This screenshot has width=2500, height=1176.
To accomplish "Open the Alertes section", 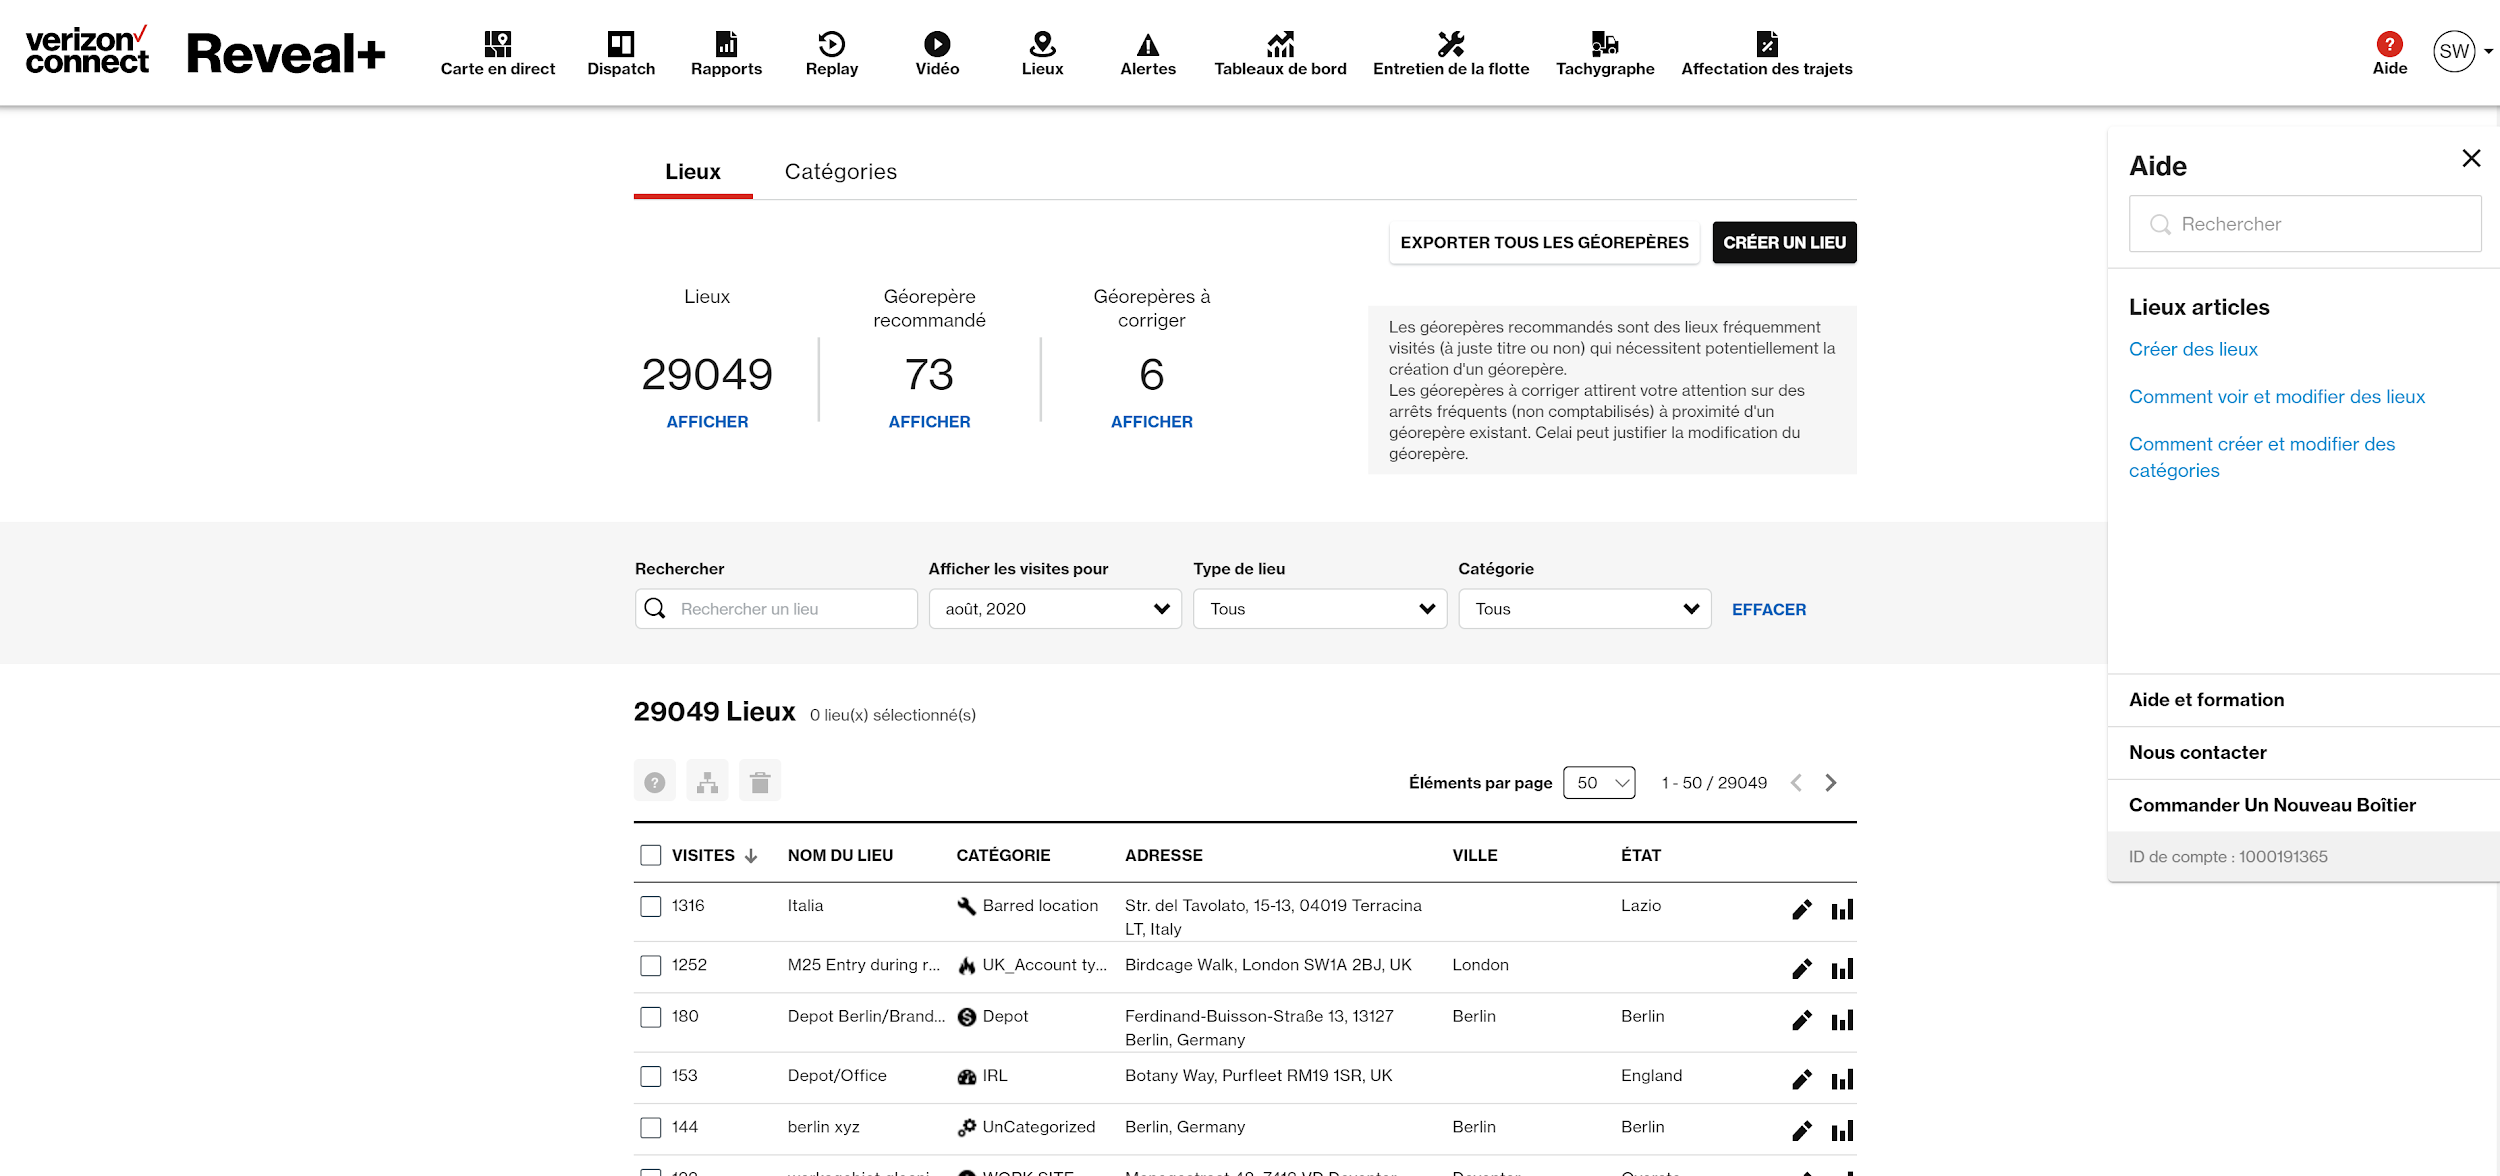I will 1148,53.
